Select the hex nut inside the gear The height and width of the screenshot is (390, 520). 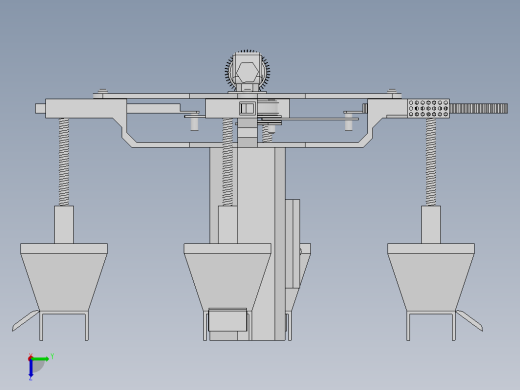click(247, 71)
